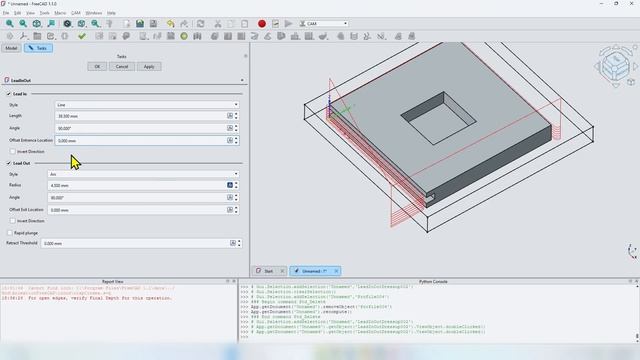Click the redo arrow icon
The width and height of the screenshot is (640, 360).
tap(184, 24)
